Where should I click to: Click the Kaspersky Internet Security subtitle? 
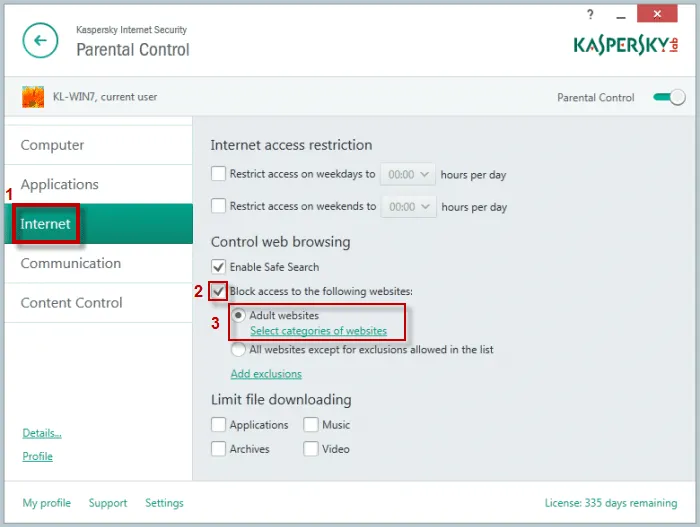131,30
